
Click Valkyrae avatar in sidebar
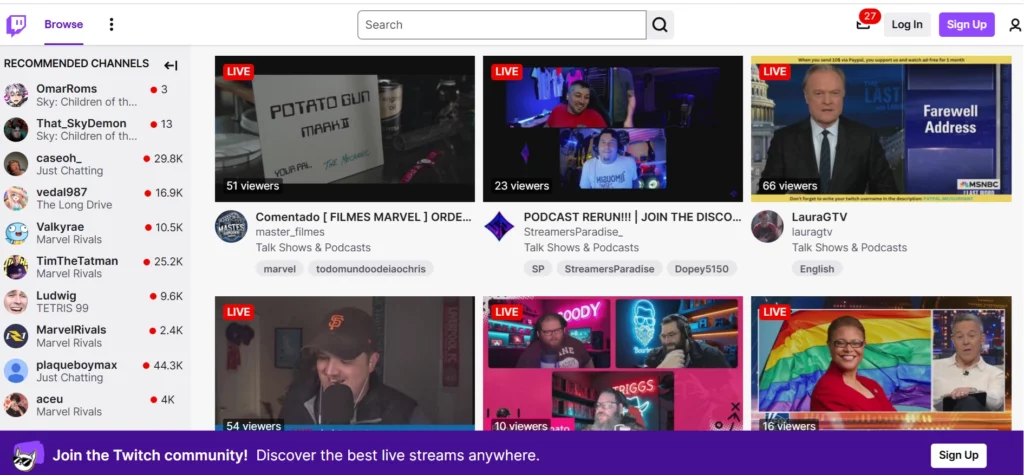(x=16, y=233)
